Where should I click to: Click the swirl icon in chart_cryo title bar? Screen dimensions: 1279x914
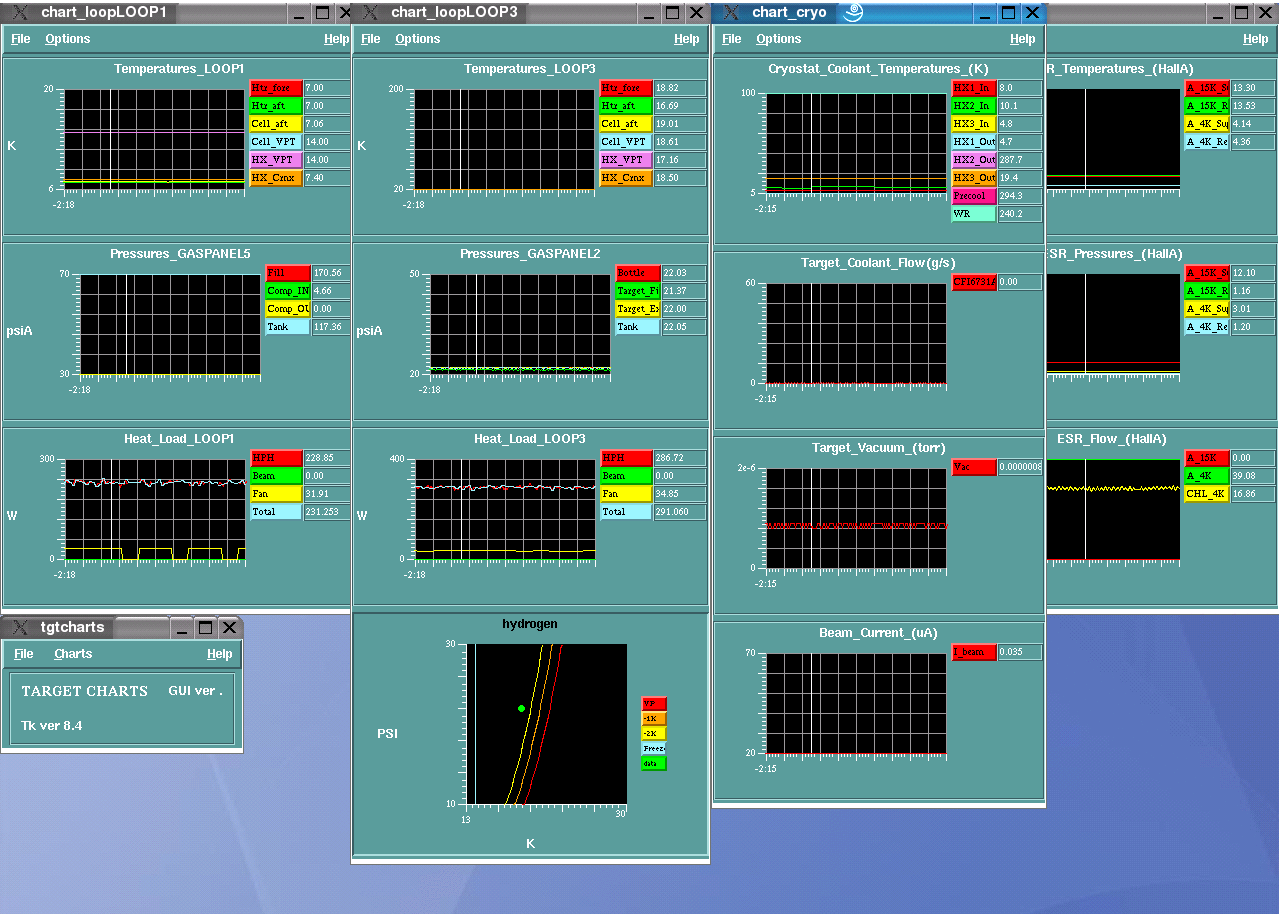tap(853, 13)
